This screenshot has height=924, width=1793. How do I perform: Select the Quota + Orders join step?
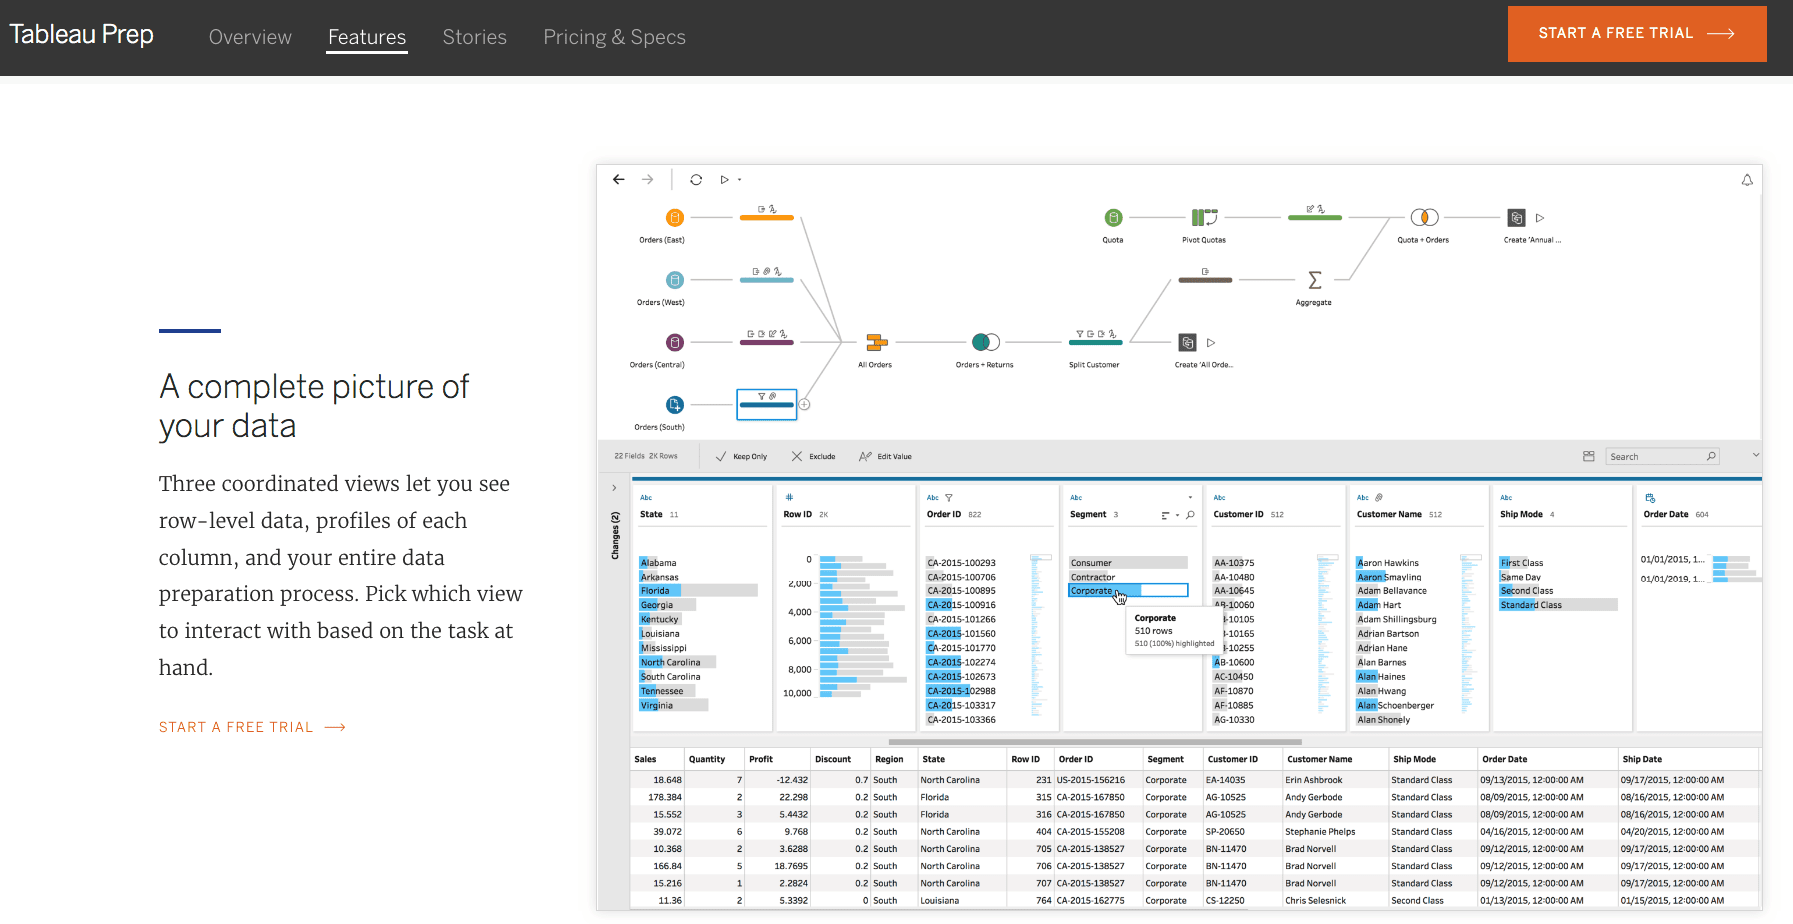[1424, 218]
